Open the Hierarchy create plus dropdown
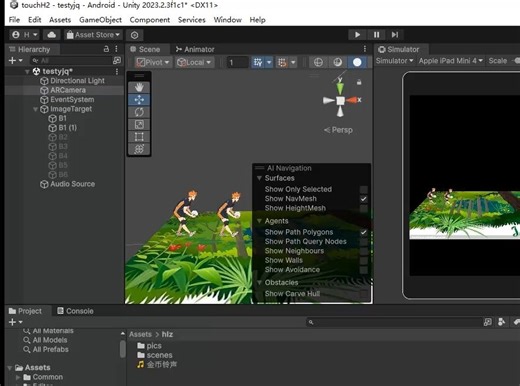Viewport: 520px width, 386px height. [x=16, y=60]
